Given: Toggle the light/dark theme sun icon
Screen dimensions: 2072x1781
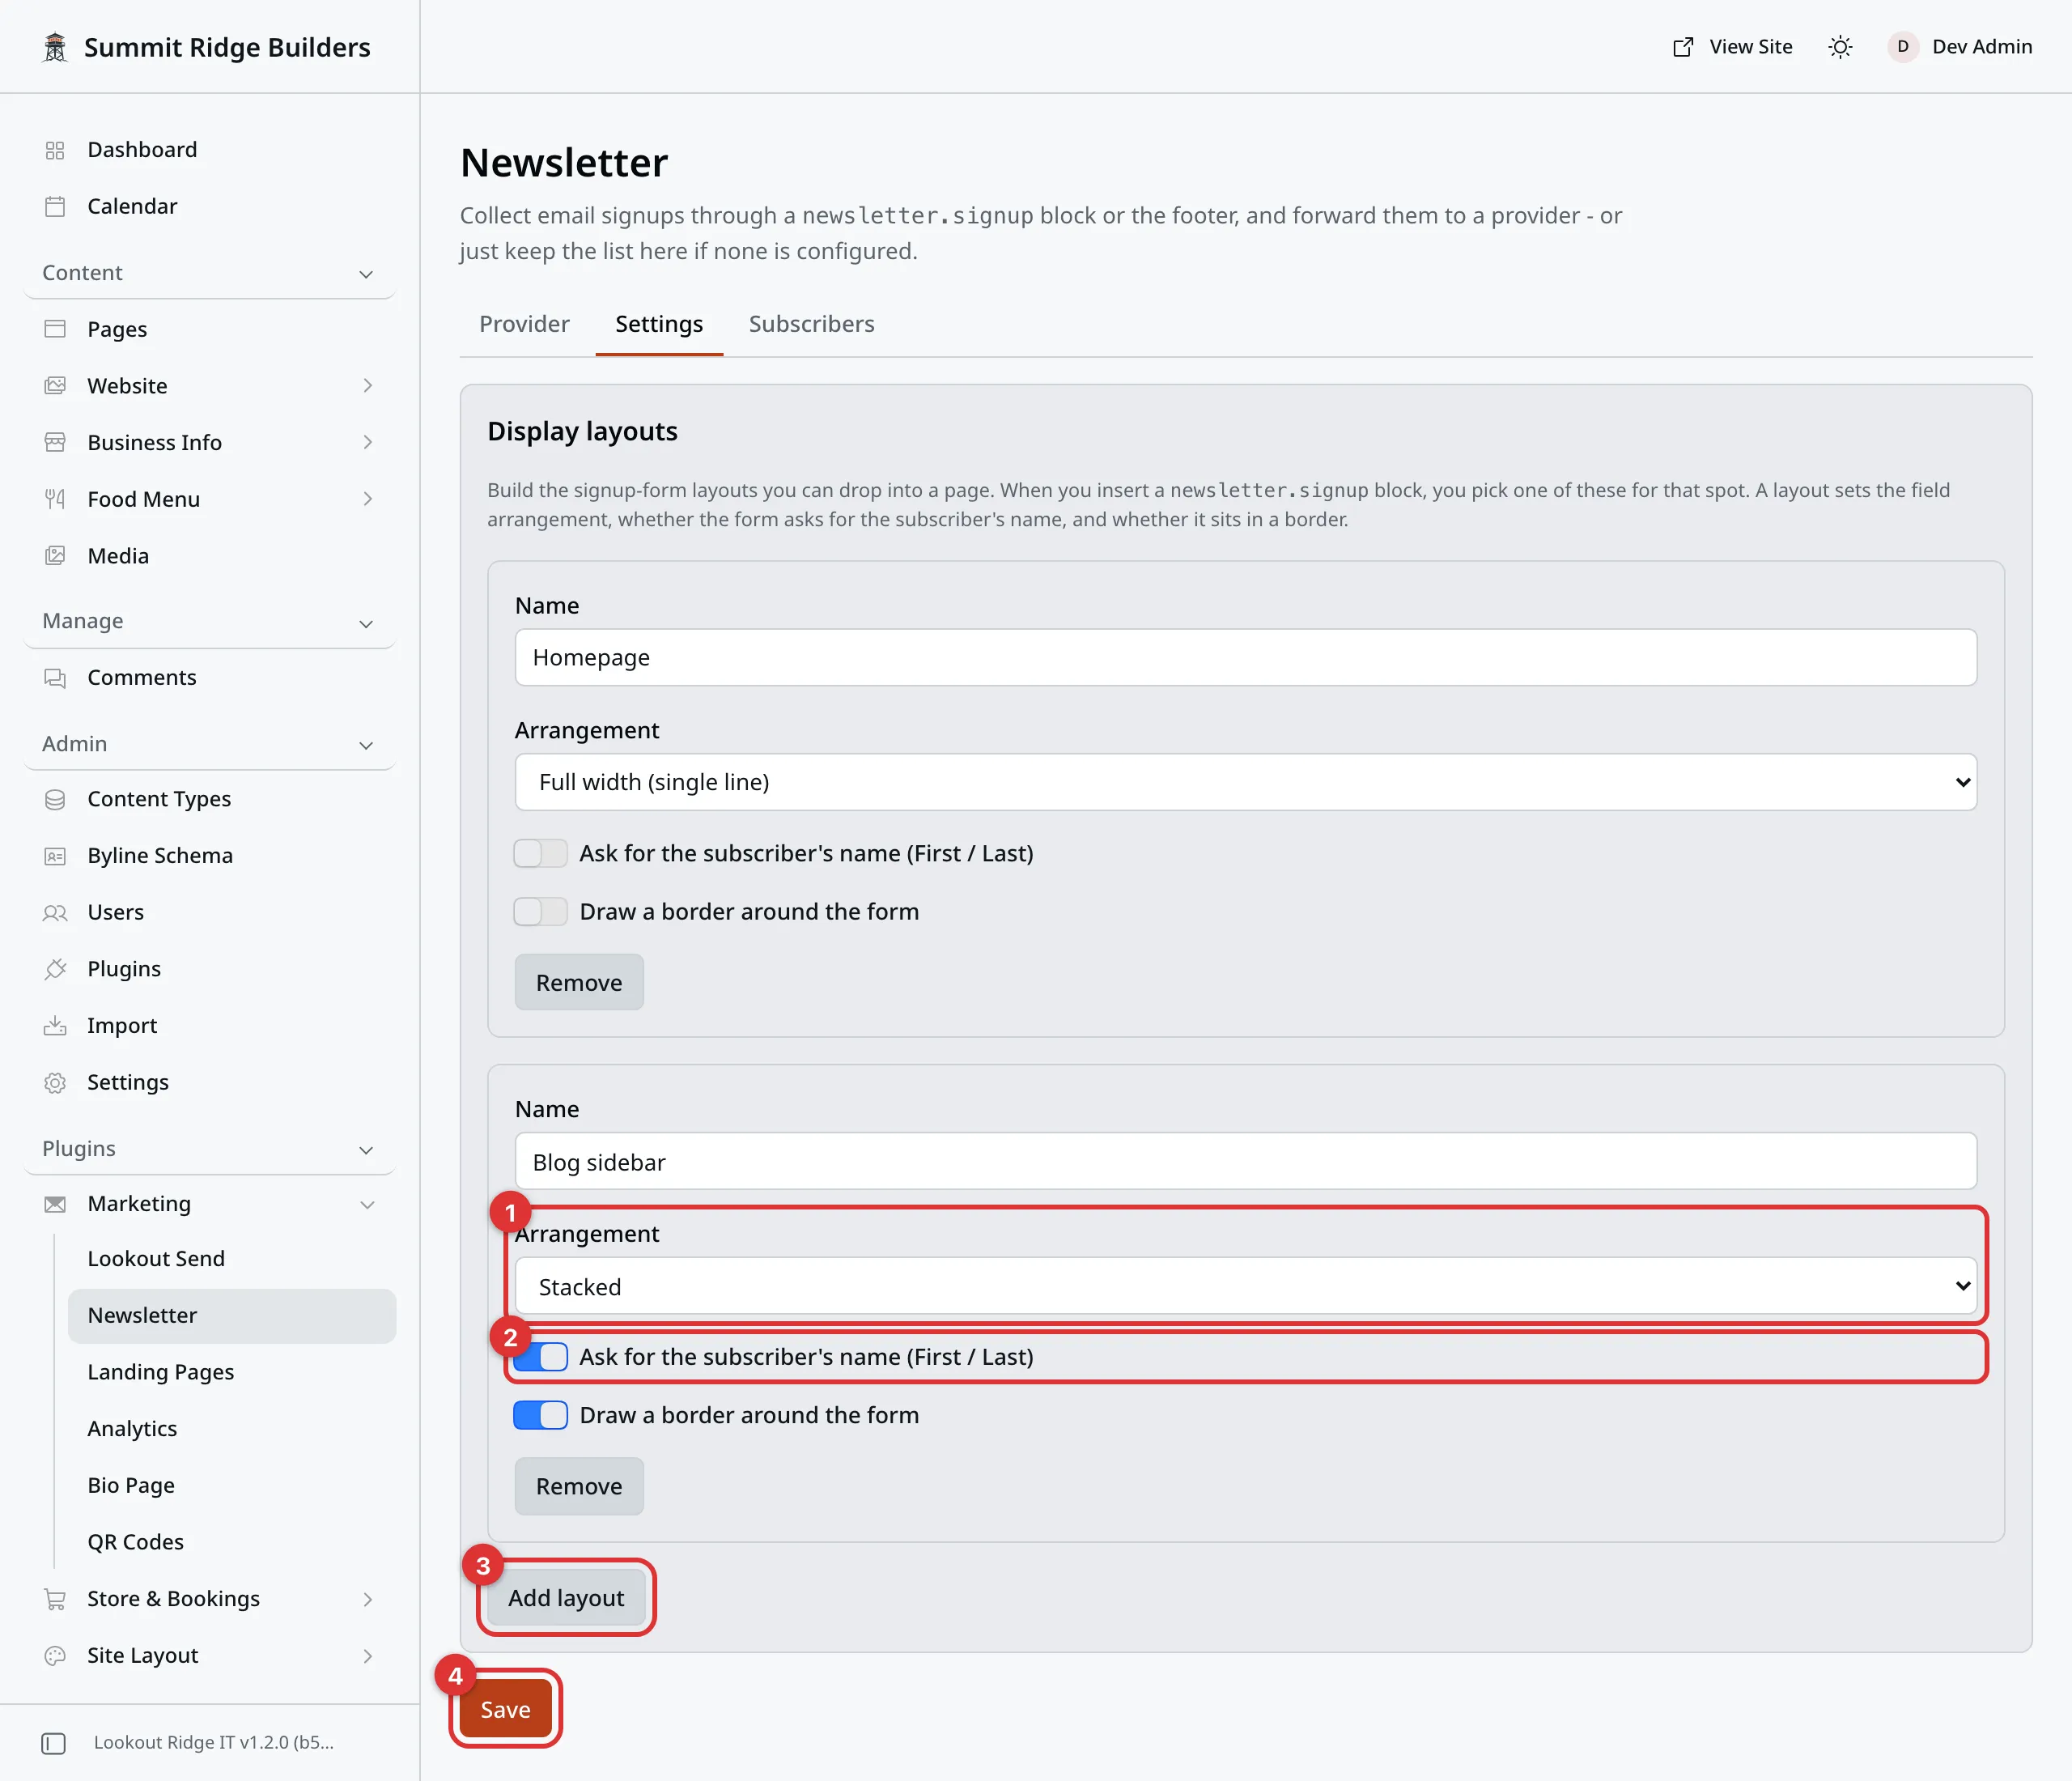Looking at the screenshot, I should [1840, 47].
